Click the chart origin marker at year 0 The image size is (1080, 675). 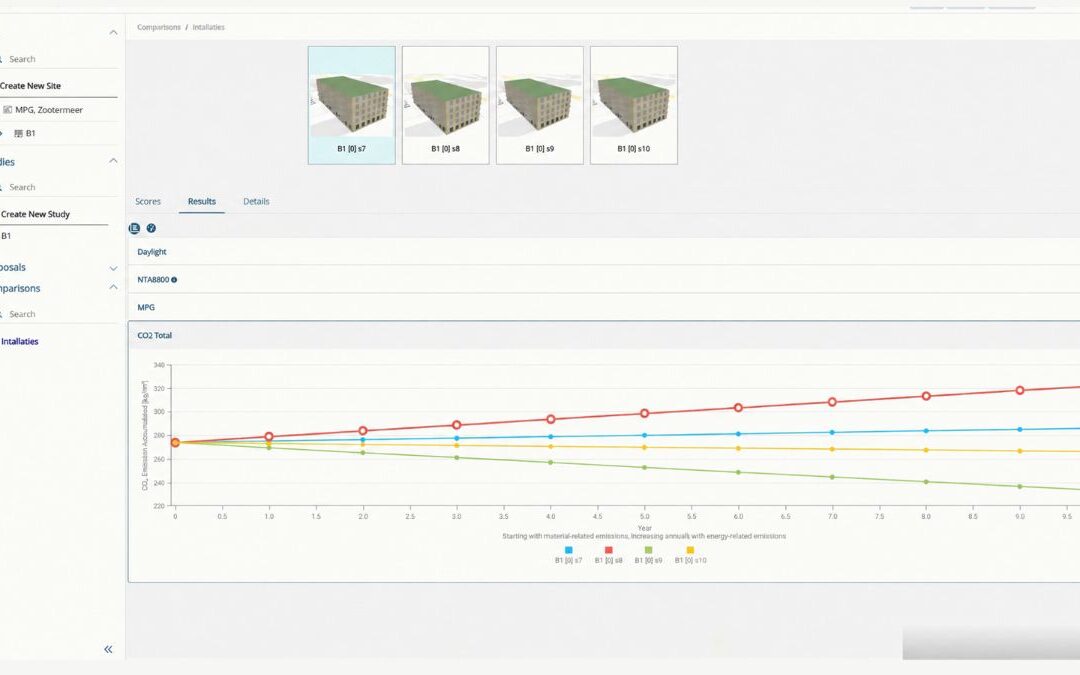175,442
